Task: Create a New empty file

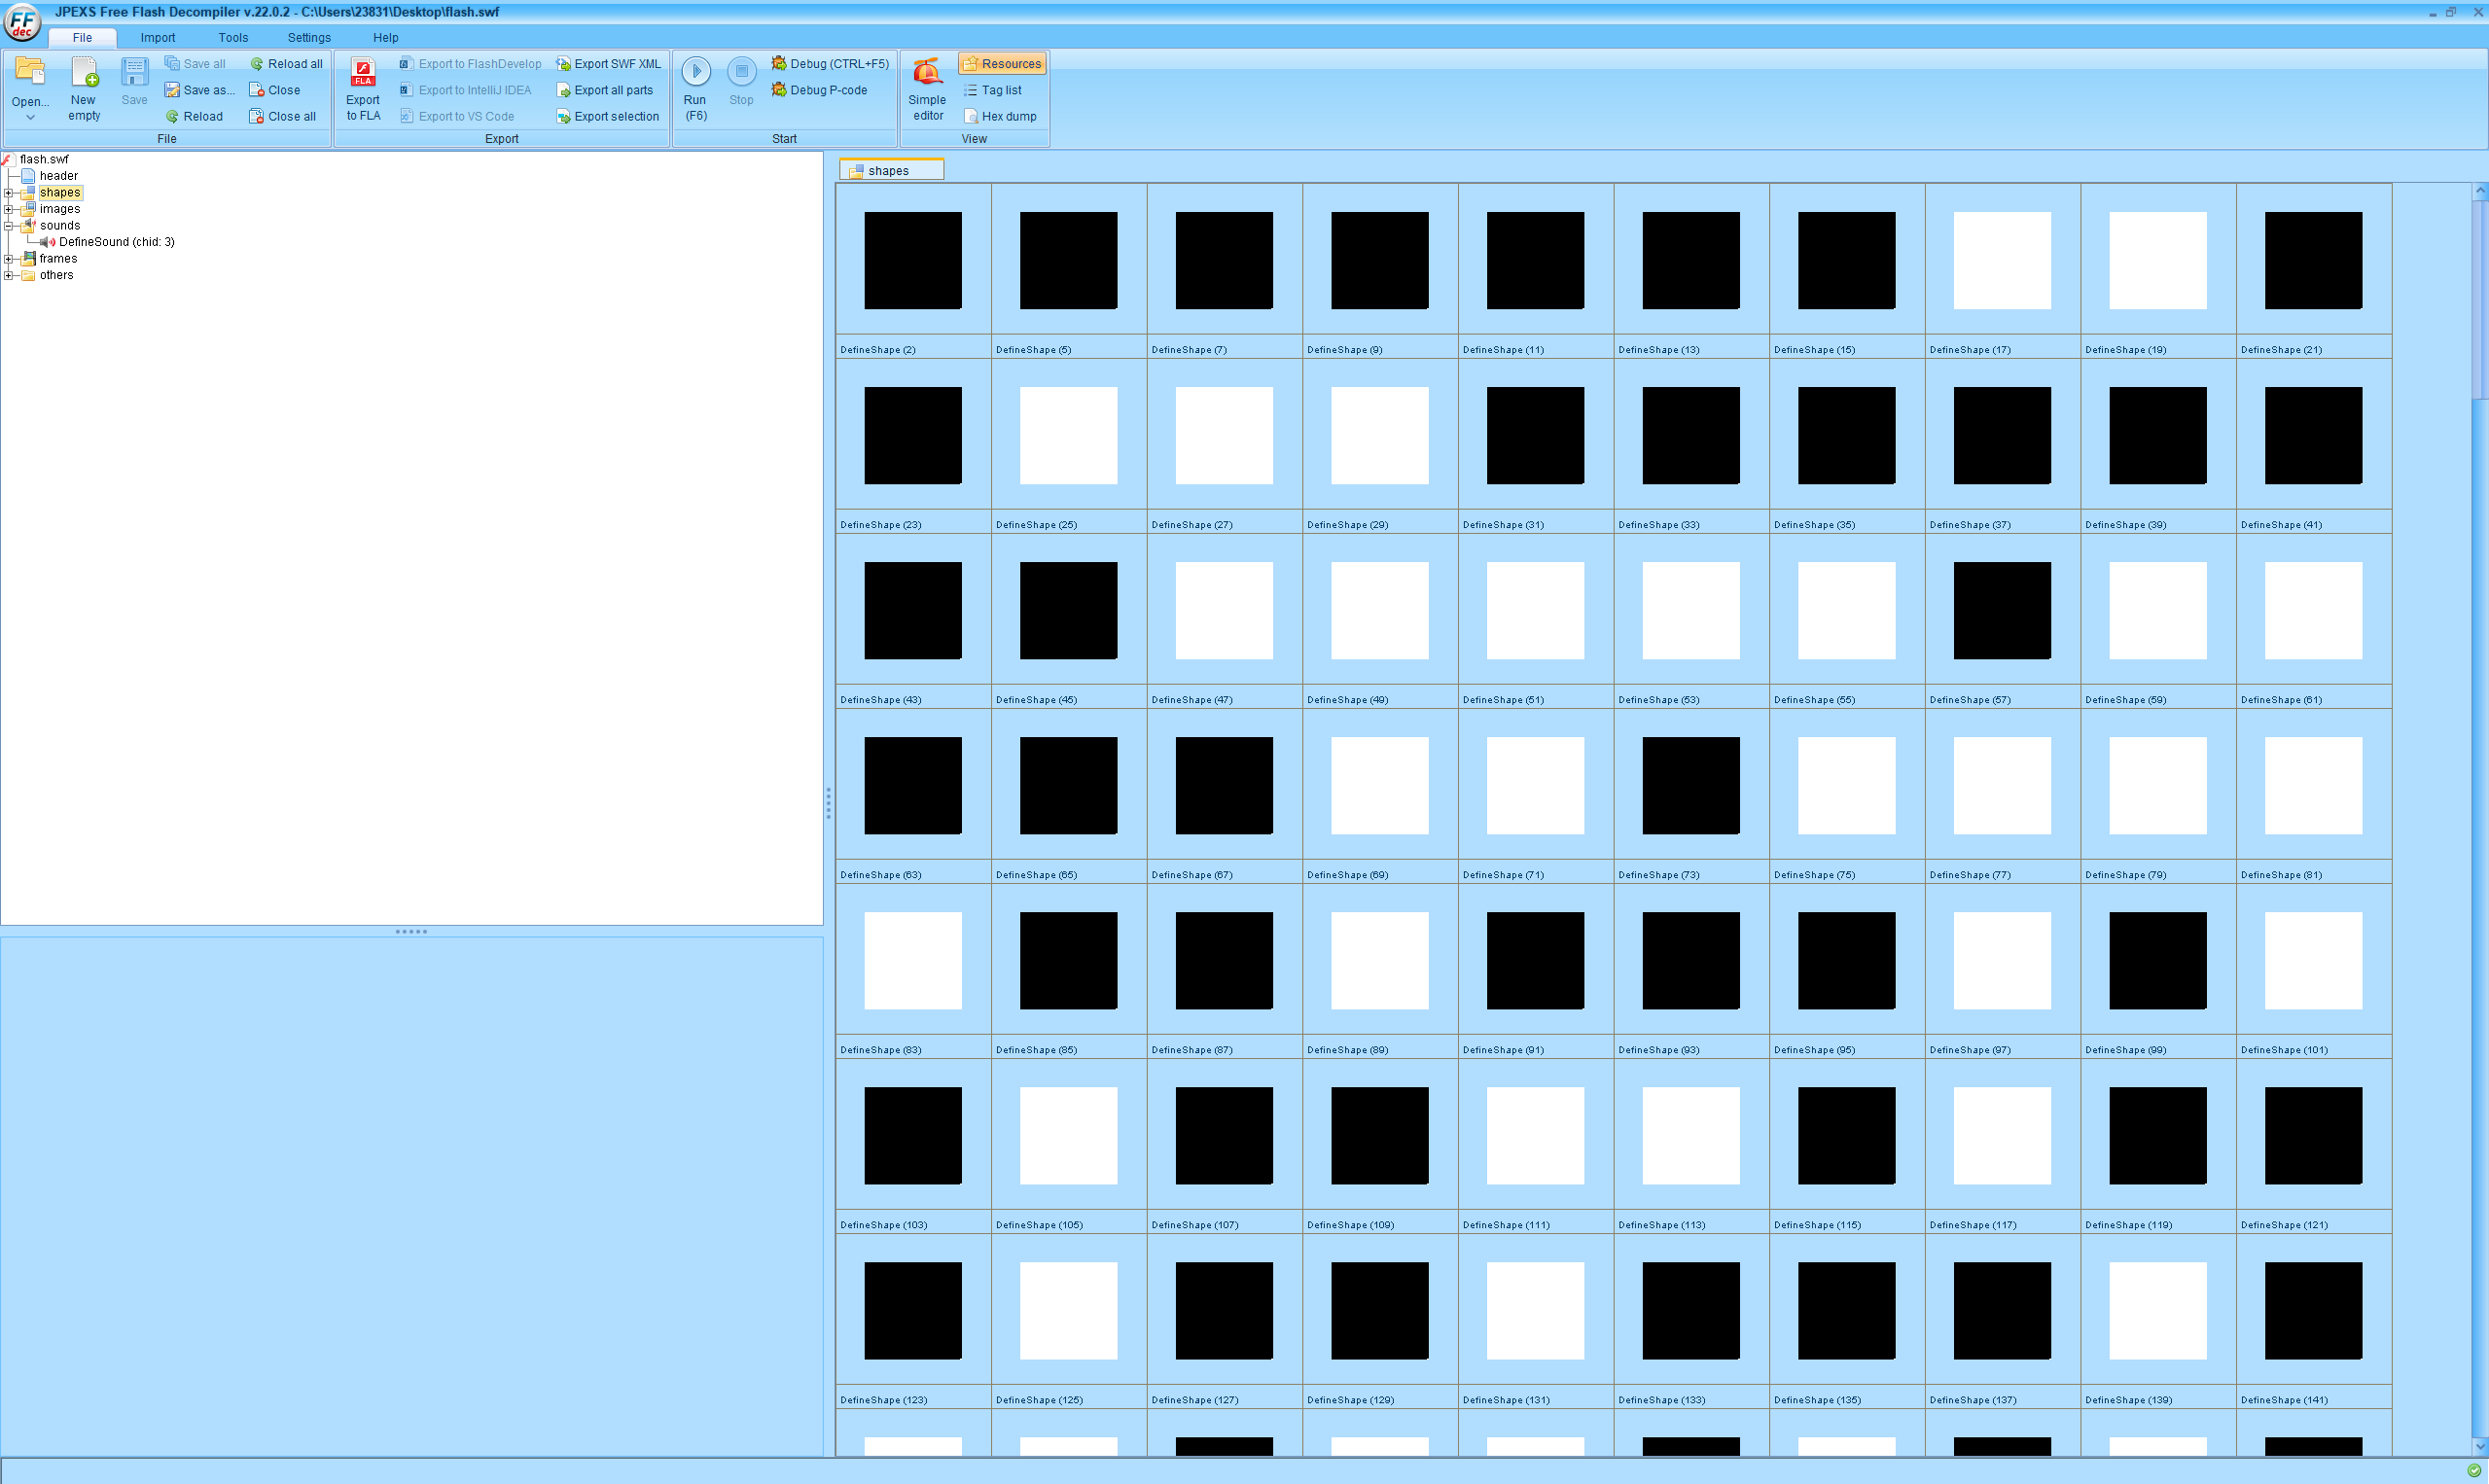Action: 84,88
